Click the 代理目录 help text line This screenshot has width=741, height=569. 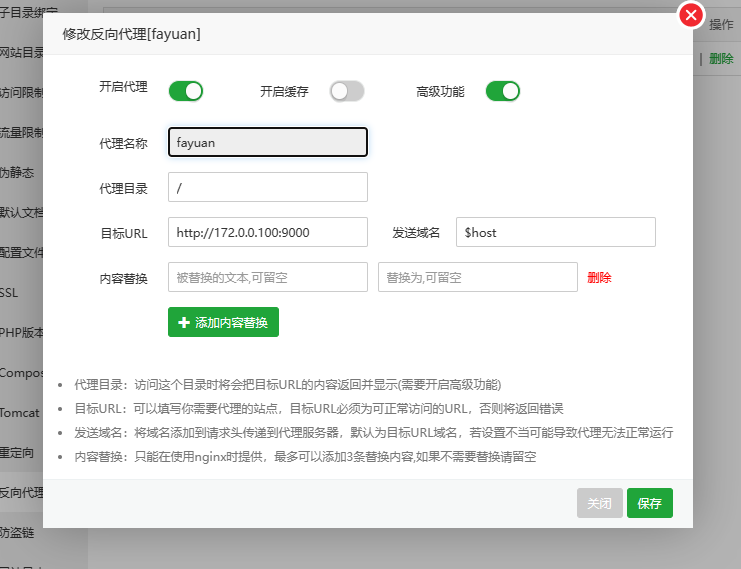click(x=287, y=385)
